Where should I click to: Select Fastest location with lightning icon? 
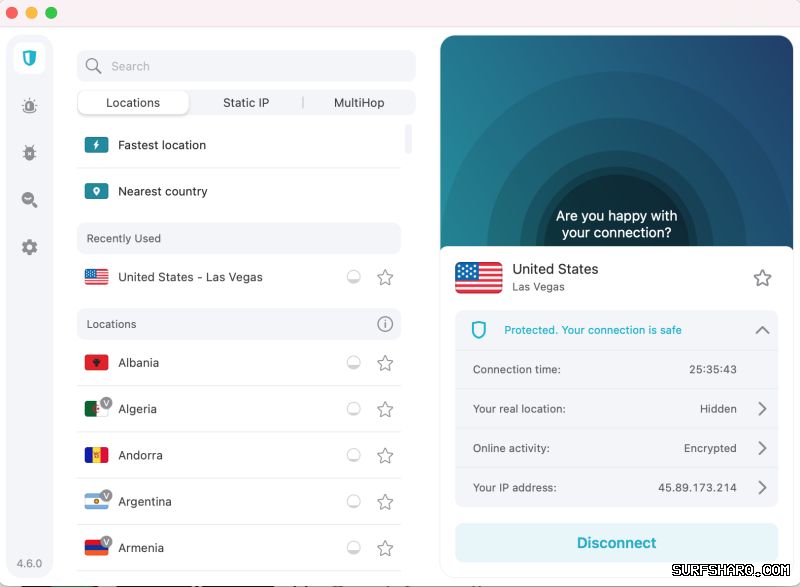pos(145,144)
